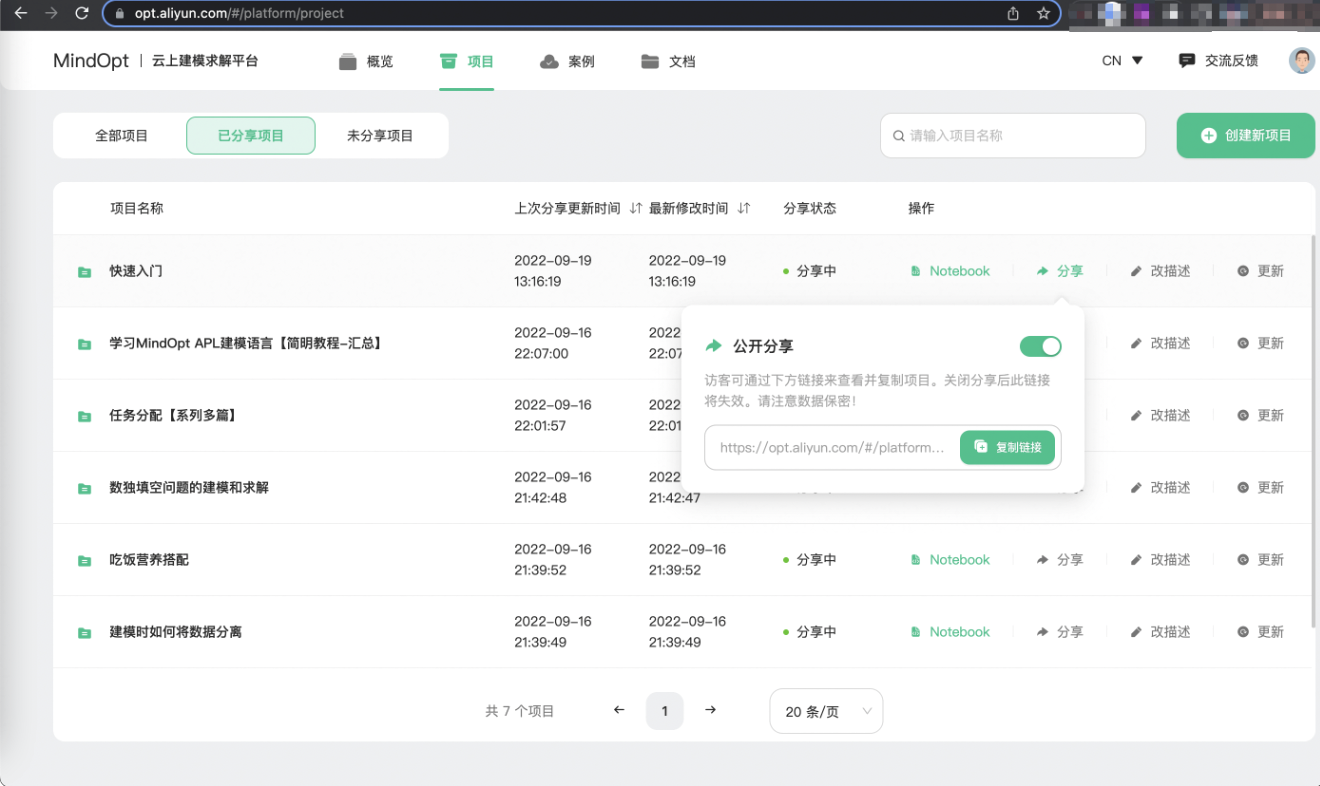Select page number 1
This screenshot has width=1320, height=786.
coord(665,711)
